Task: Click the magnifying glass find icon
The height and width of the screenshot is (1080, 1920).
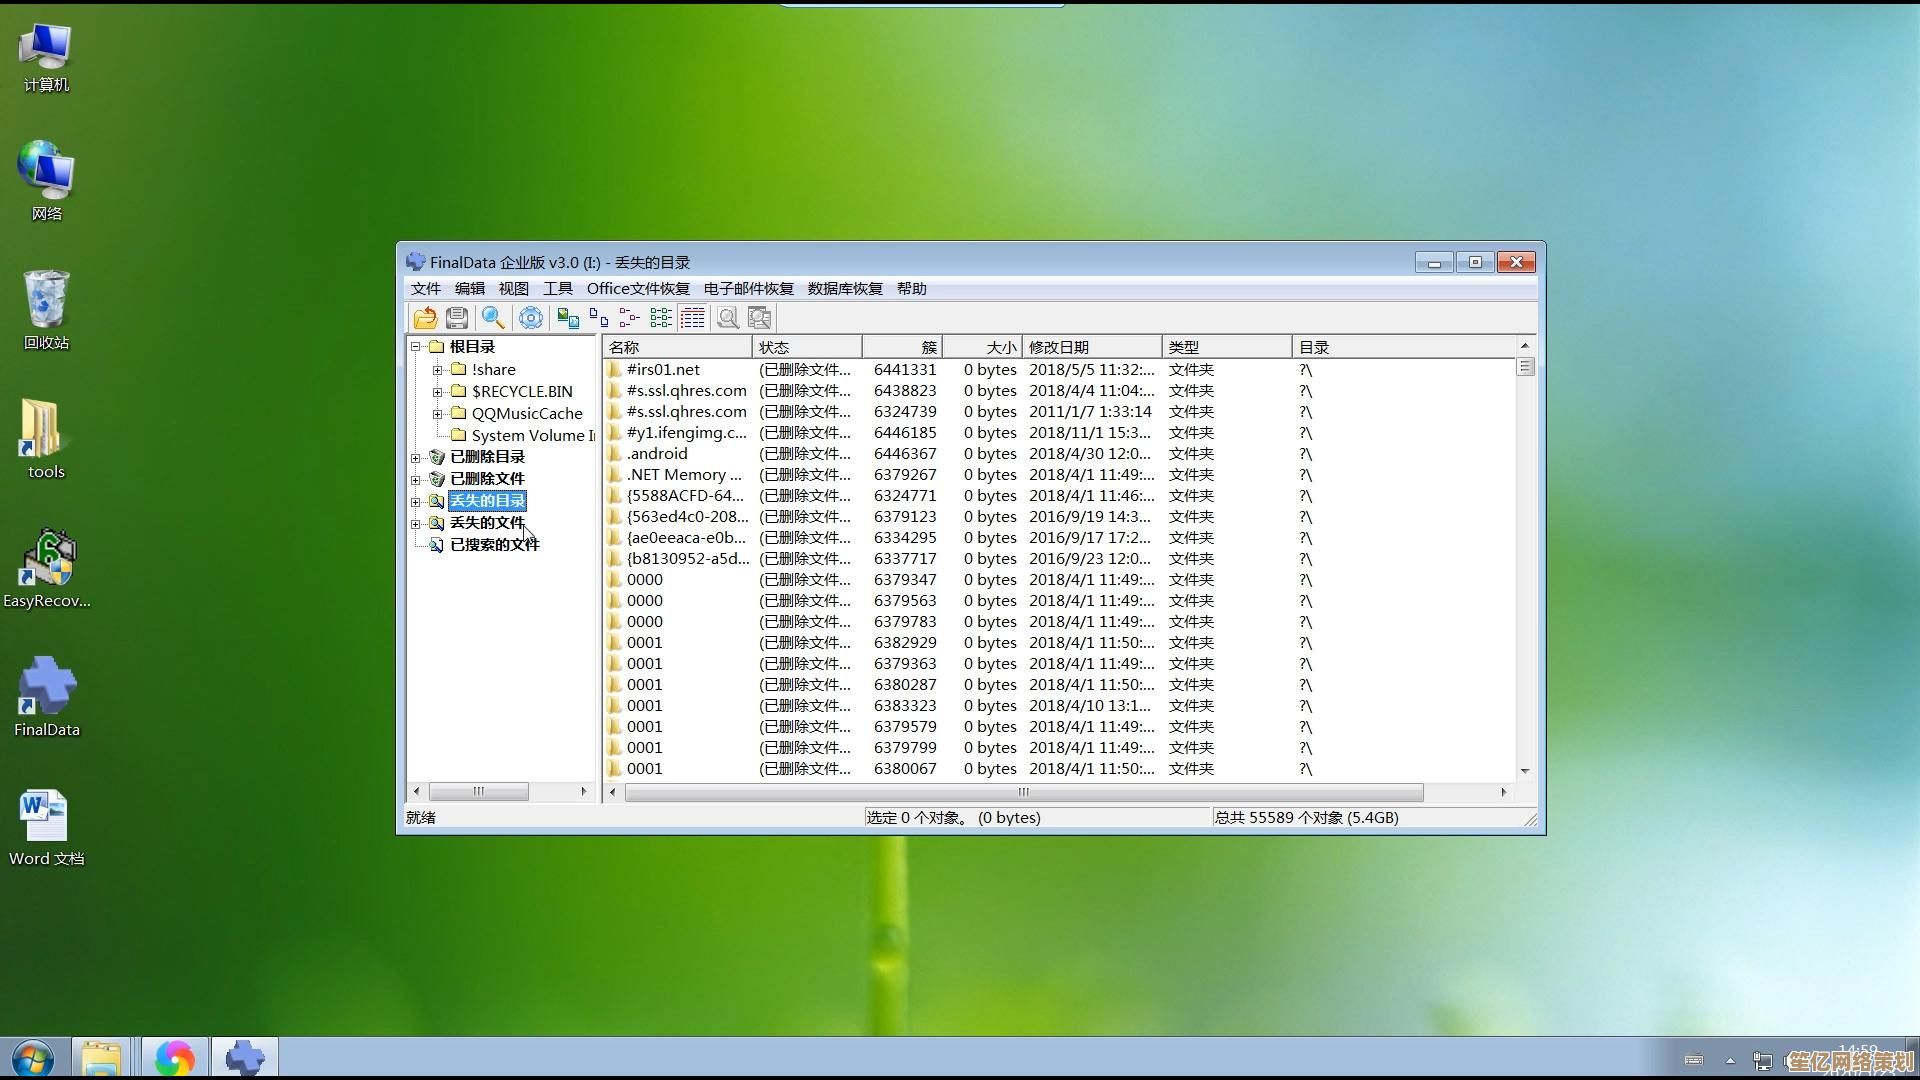Action: 493,318
